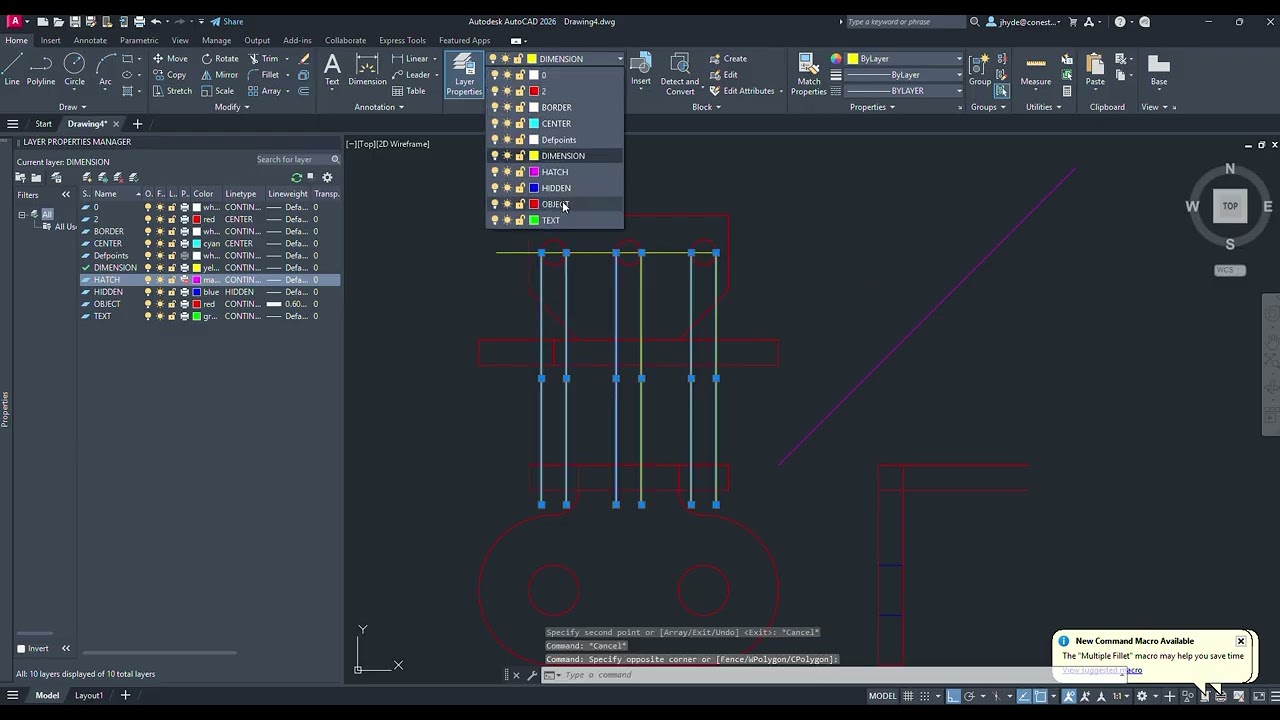Choose OBJECT from the layer dropdown list

[x=554, y=204]
